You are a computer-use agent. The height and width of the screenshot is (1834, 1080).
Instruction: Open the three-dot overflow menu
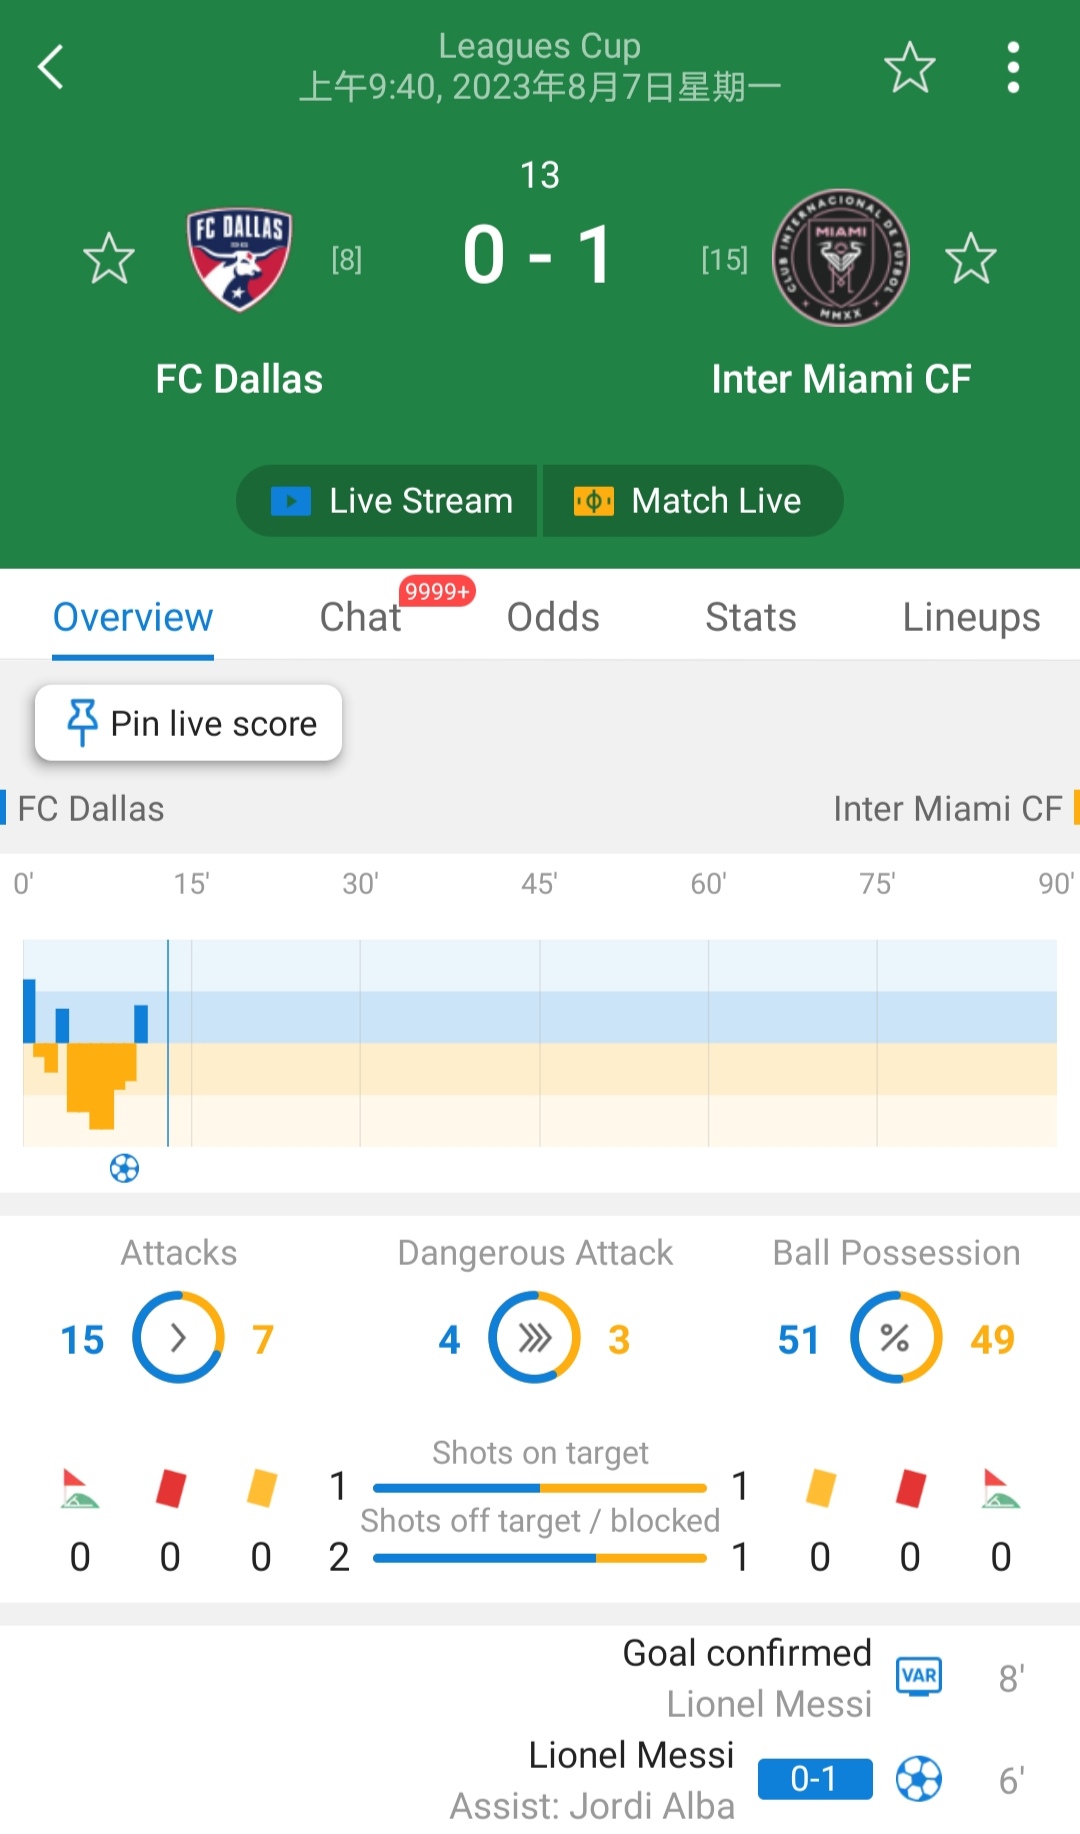[x=1013, y=67]
